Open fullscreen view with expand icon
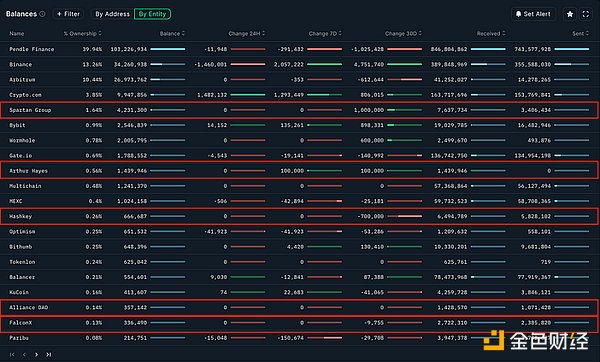This screenshot has height=362, width=600. pyautogui.click(x=585, y=14)
